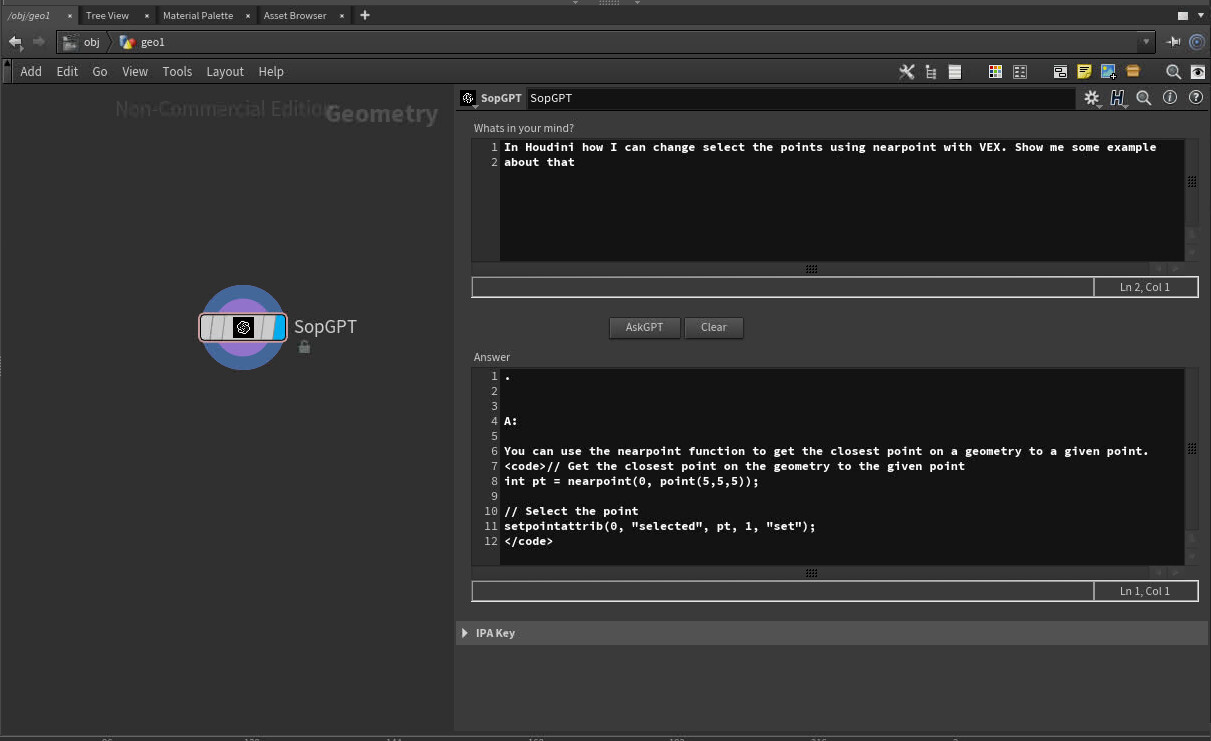Click the Answer editor right side handle

(x=1192, y=450)
